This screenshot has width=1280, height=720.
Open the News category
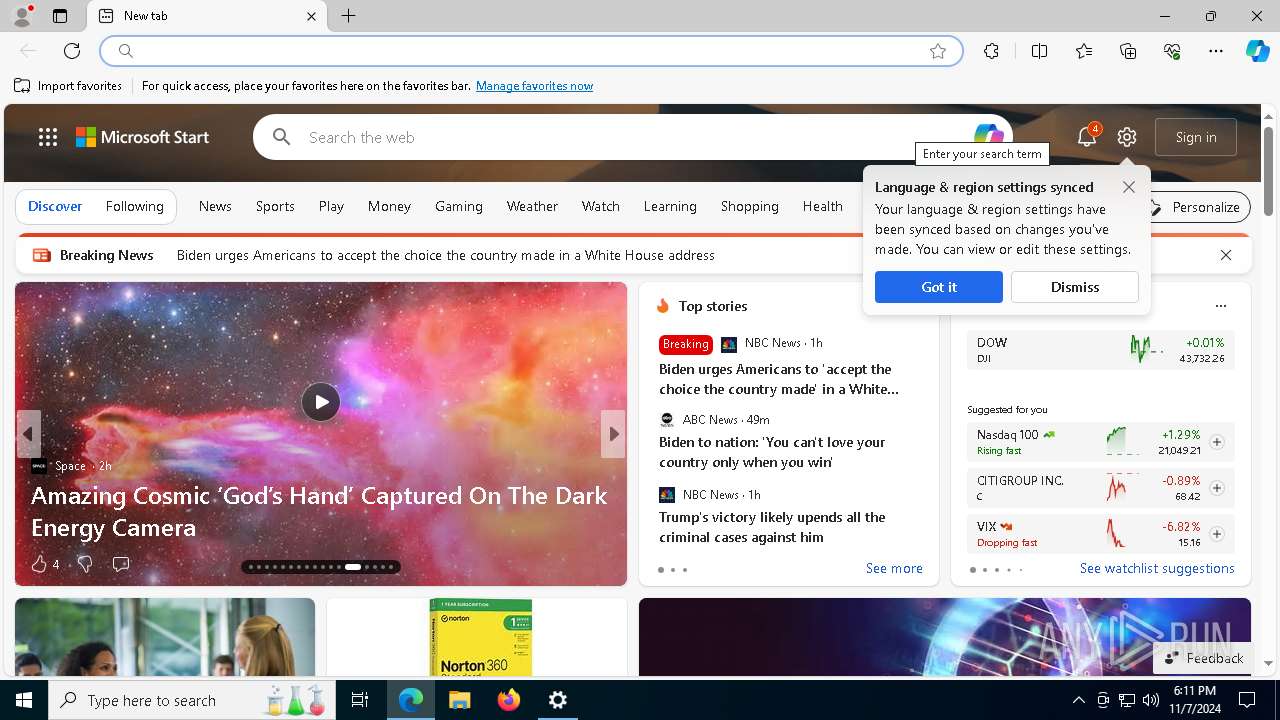(215, 206)
